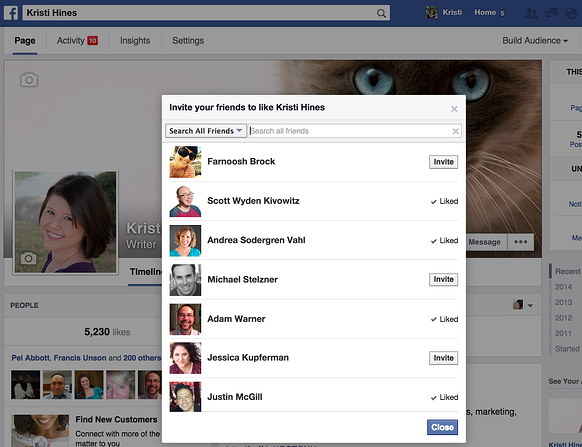The image size is (582, 447).
Task: Click Adam Warner name
Action: coord(236,319)
